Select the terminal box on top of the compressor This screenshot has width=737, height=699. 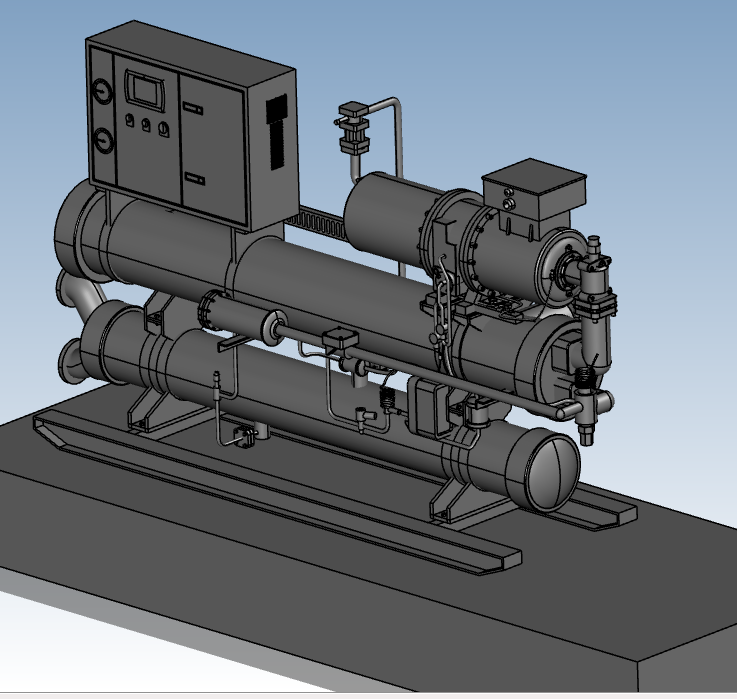(x=536, y=191)
